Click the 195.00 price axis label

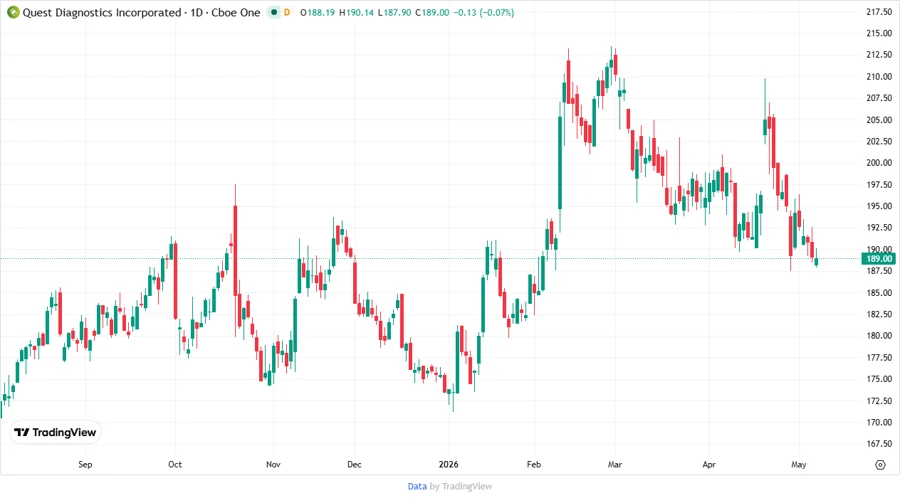click(879, 206)
